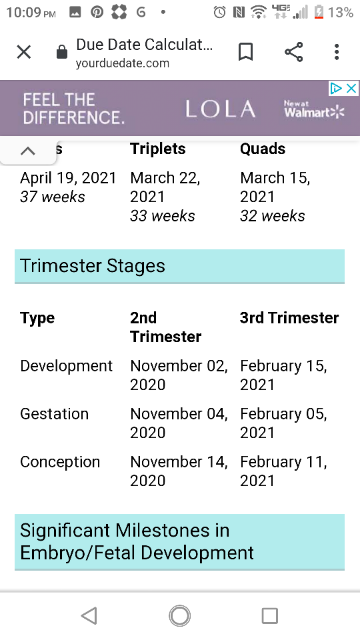Viewport: 360px width, 640px height.
Task: Tap the alarm clock status icon
Action: click(220, 13)
